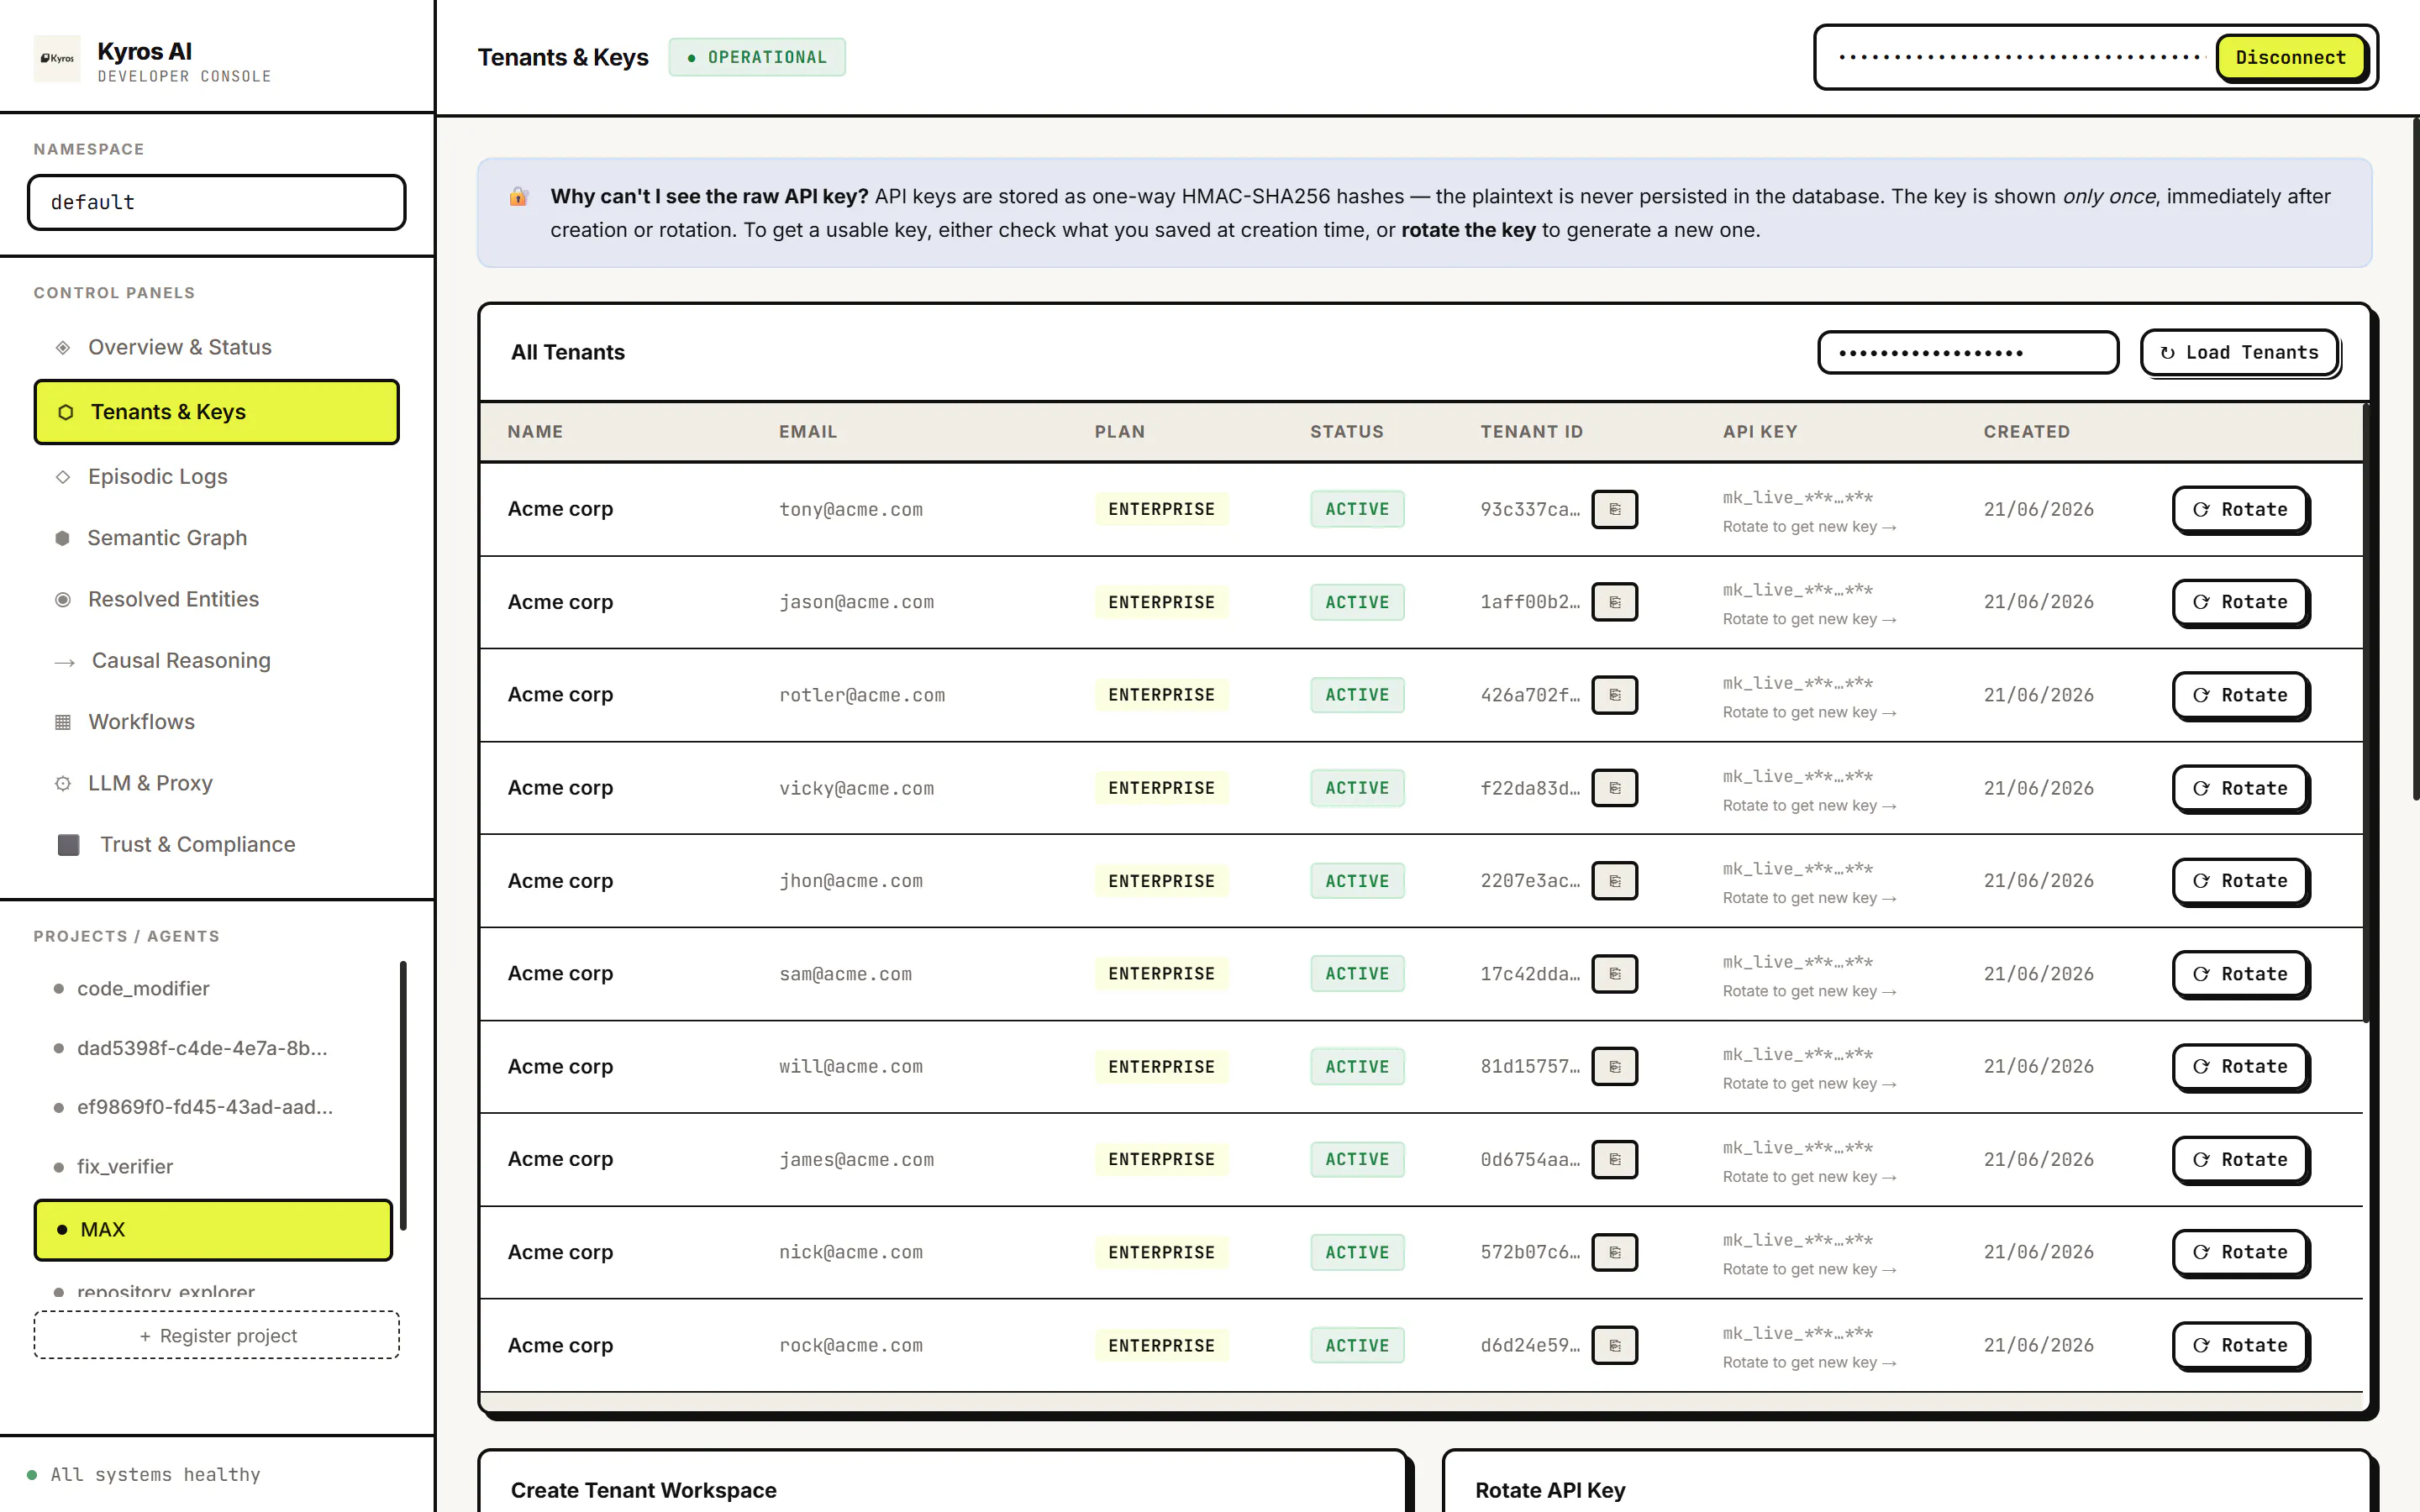Rotate key for rotler@acme.com
Viewport: 2420px width, 1512px height.
(x=2240, y=695)
